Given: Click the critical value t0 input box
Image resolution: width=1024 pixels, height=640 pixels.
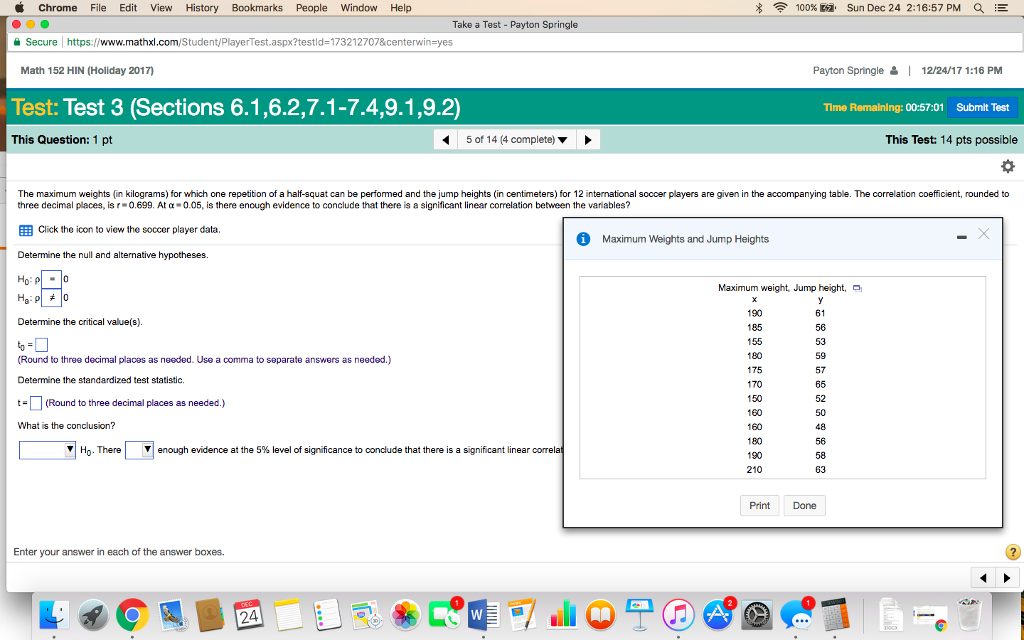Looking at the screenshot, I should [41, 345].
